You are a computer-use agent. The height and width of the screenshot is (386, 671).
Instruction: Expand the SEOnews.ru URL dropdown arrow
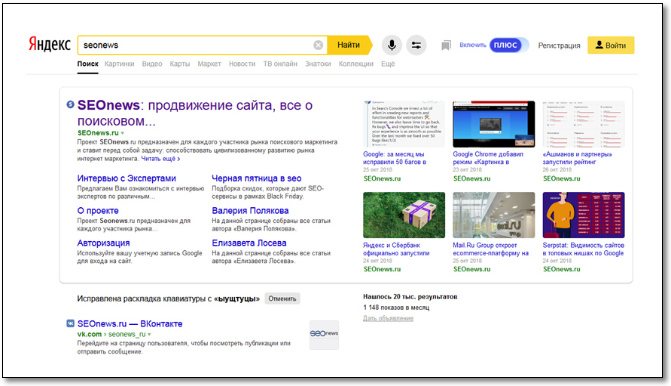click(122, 133)
